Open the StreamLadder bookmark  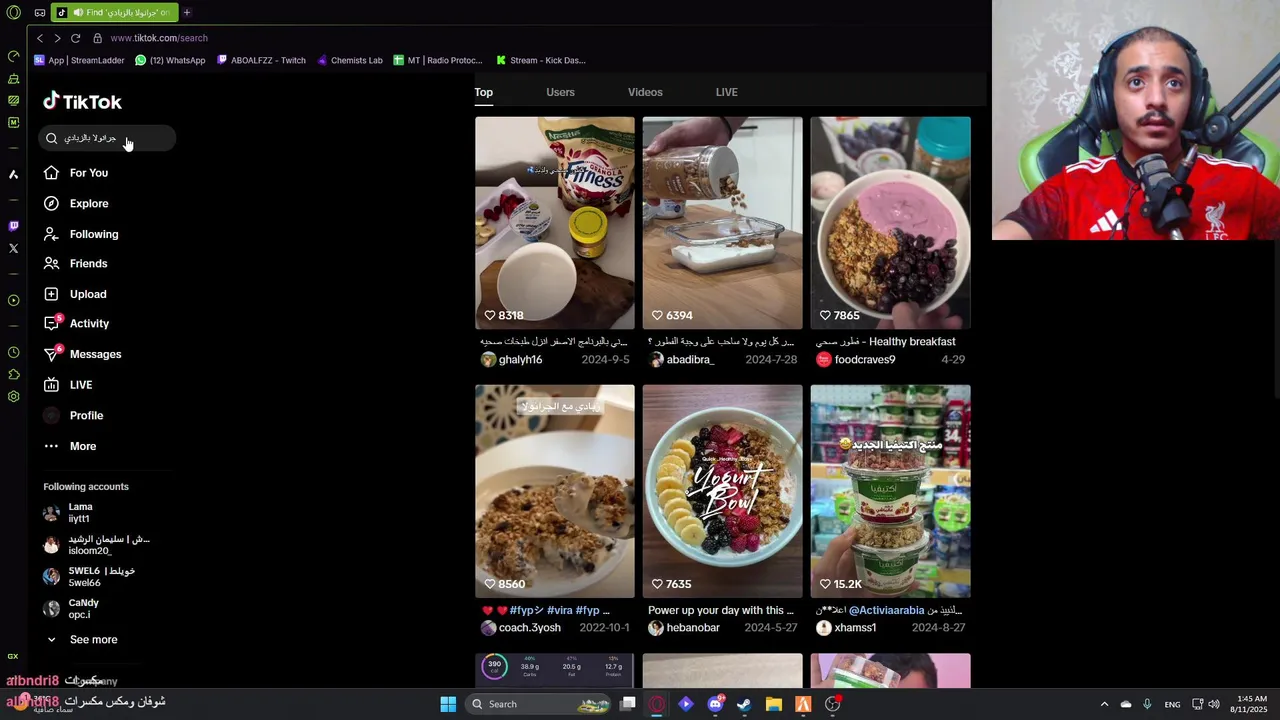click(x=79, y=60)
